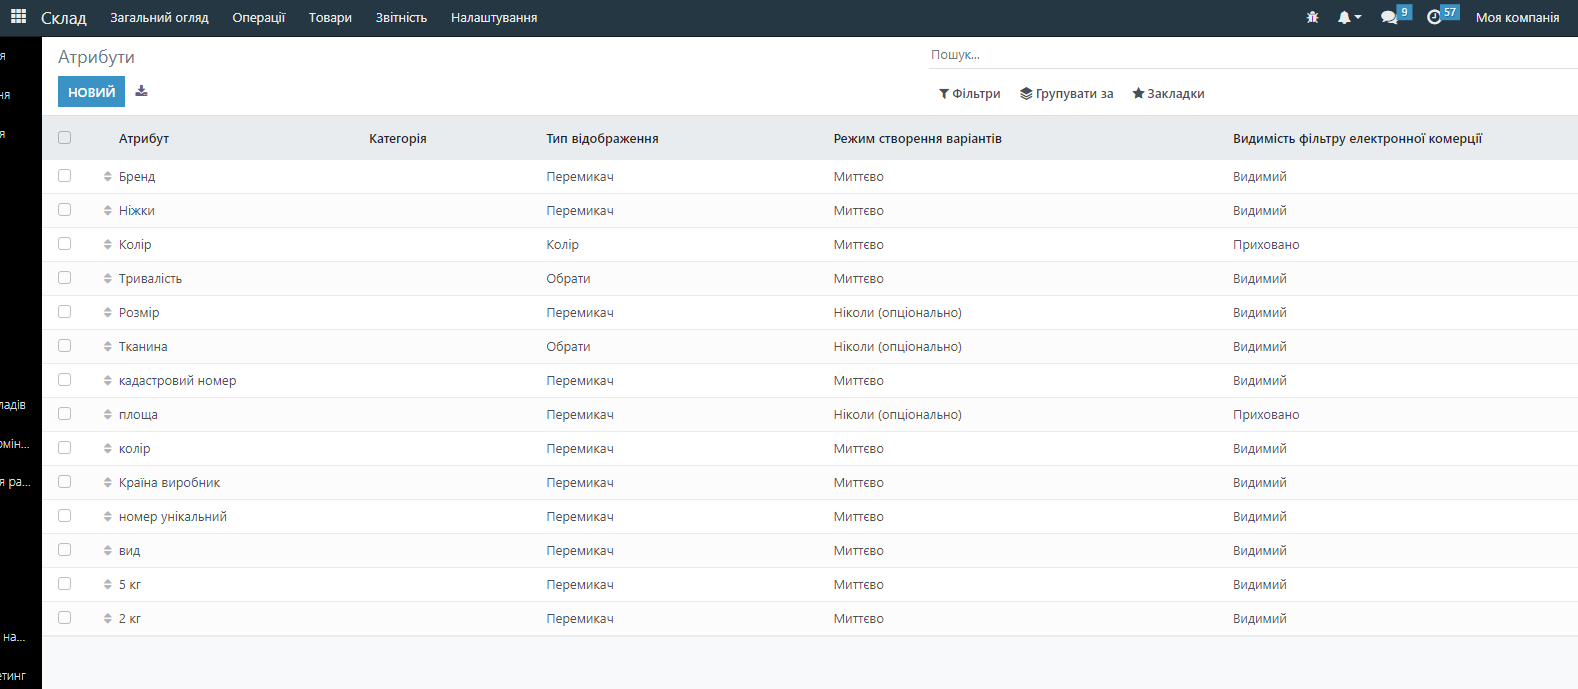This screenshot has height=689, width=1578.
Task: Open the apps grid menu icon
Action: pyautogui.click(x=18, y=17)
